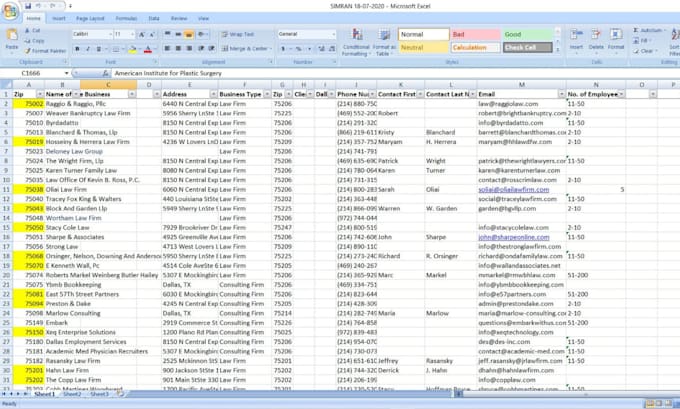The image size is (680, 409).
Task: Switch to the Data ribbon tab
Action: pyautogui.click(x=154, y=19)
